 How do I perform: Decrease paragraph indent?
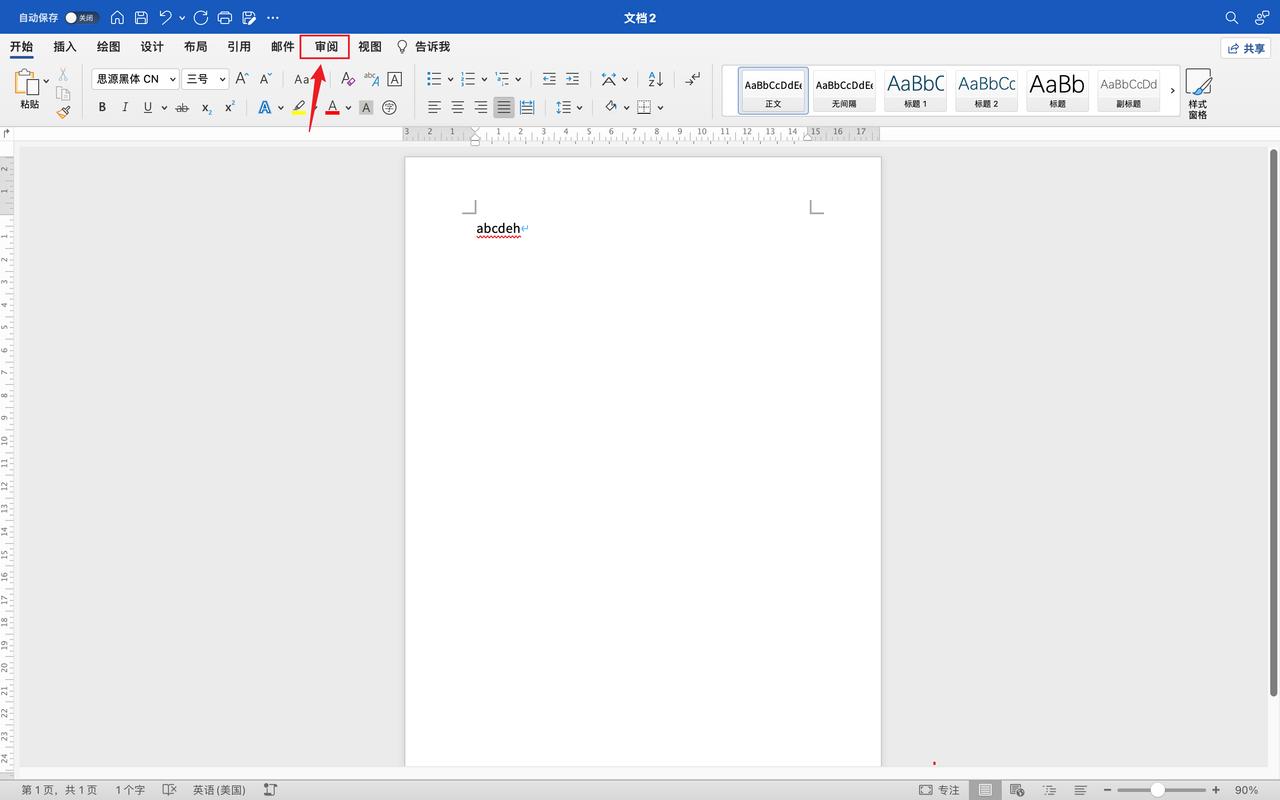(x=549, y=79)
